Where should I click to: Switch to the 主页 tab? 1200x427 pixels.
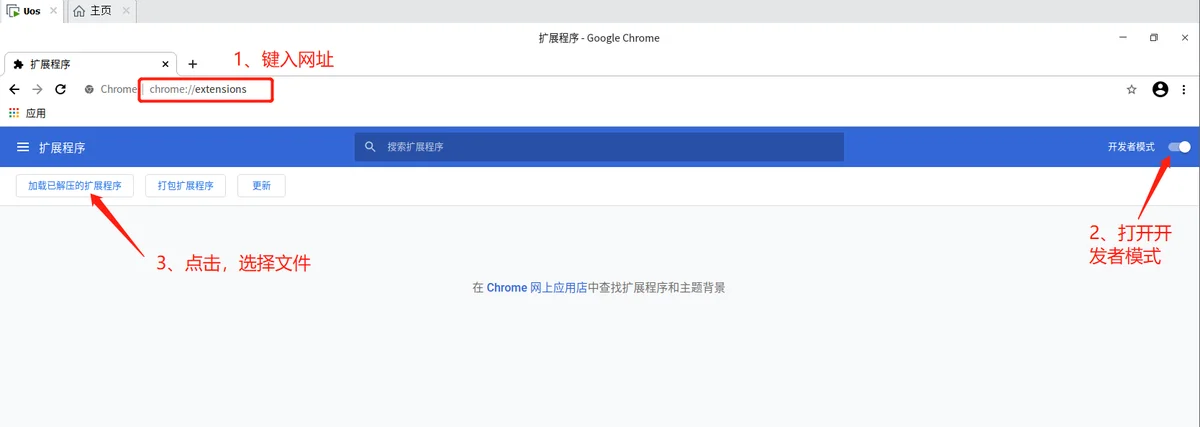pos(101,12)
